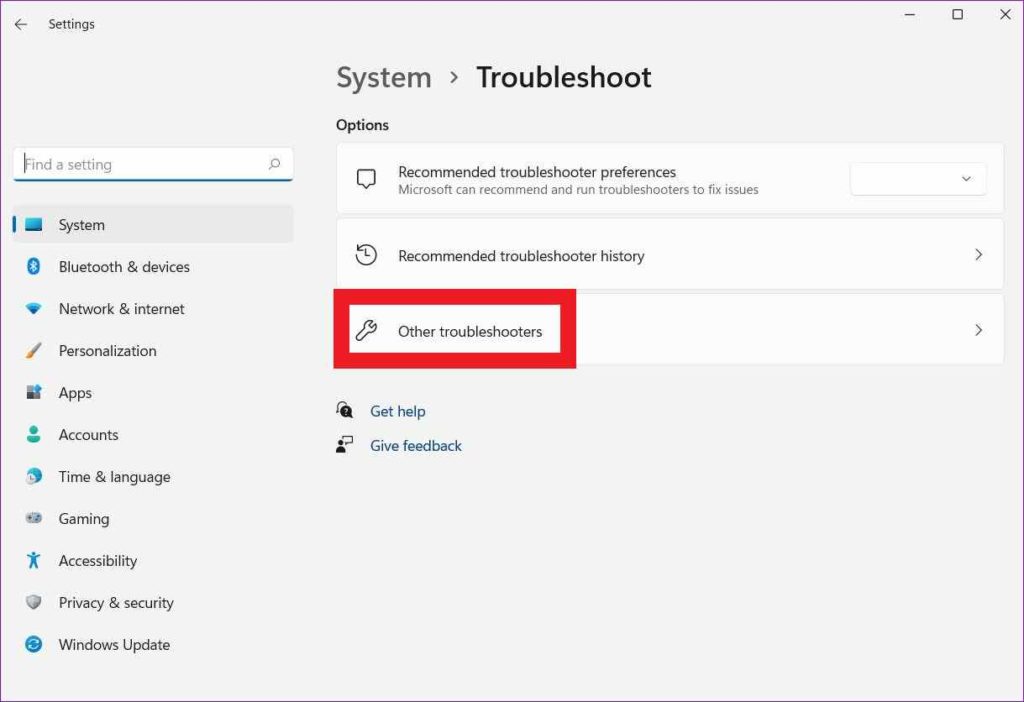Click the System monitor icon in sidebar
The width and height of the screenshot is (1024, 702).
[33, 225]
